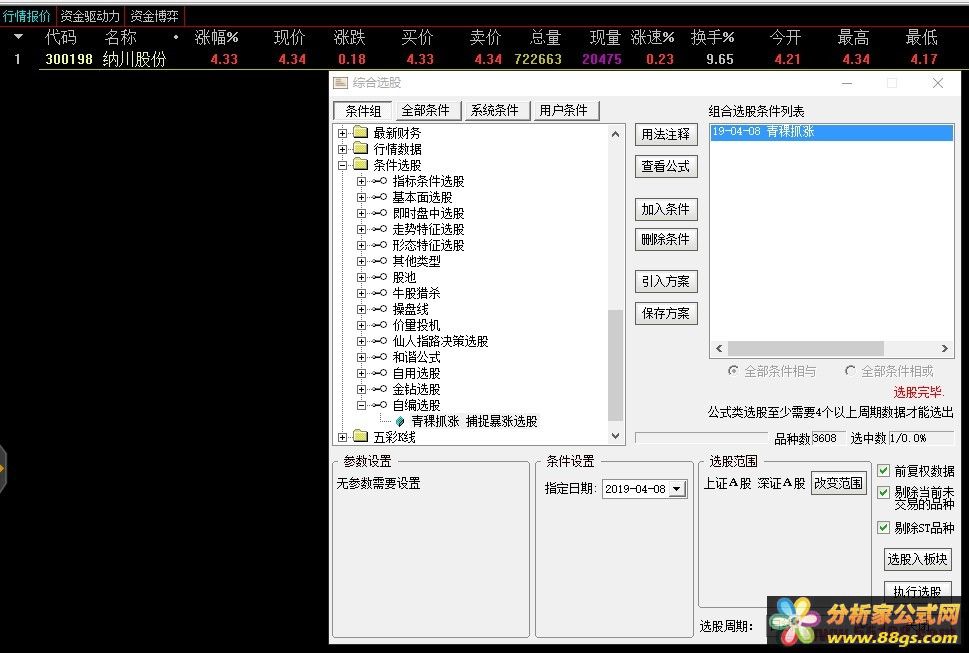Click the tree scrollbar up arrow
The image size is (969, 653).
coord(615,134)
